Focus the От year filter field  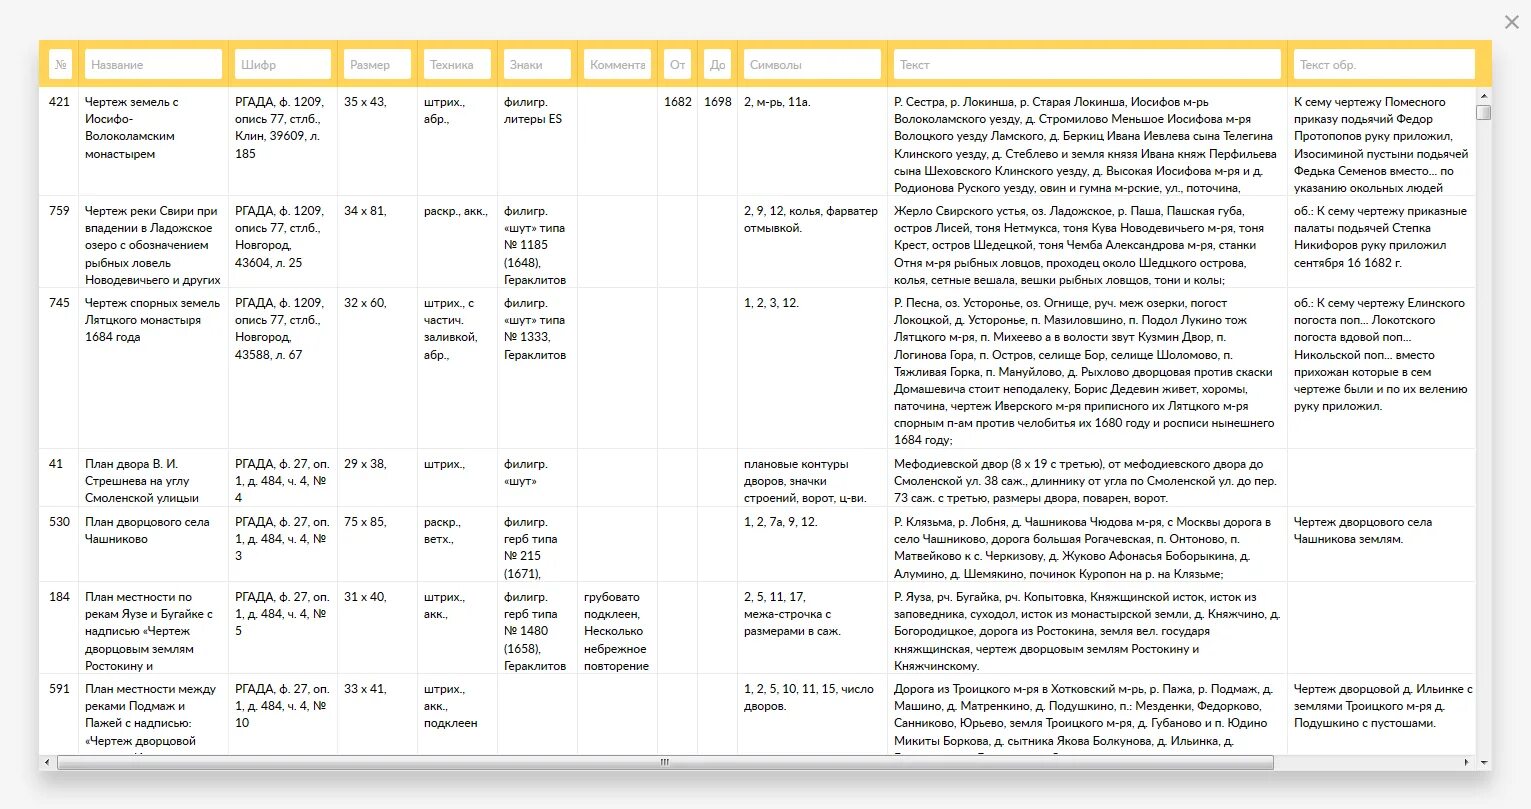tap(677, 64)
